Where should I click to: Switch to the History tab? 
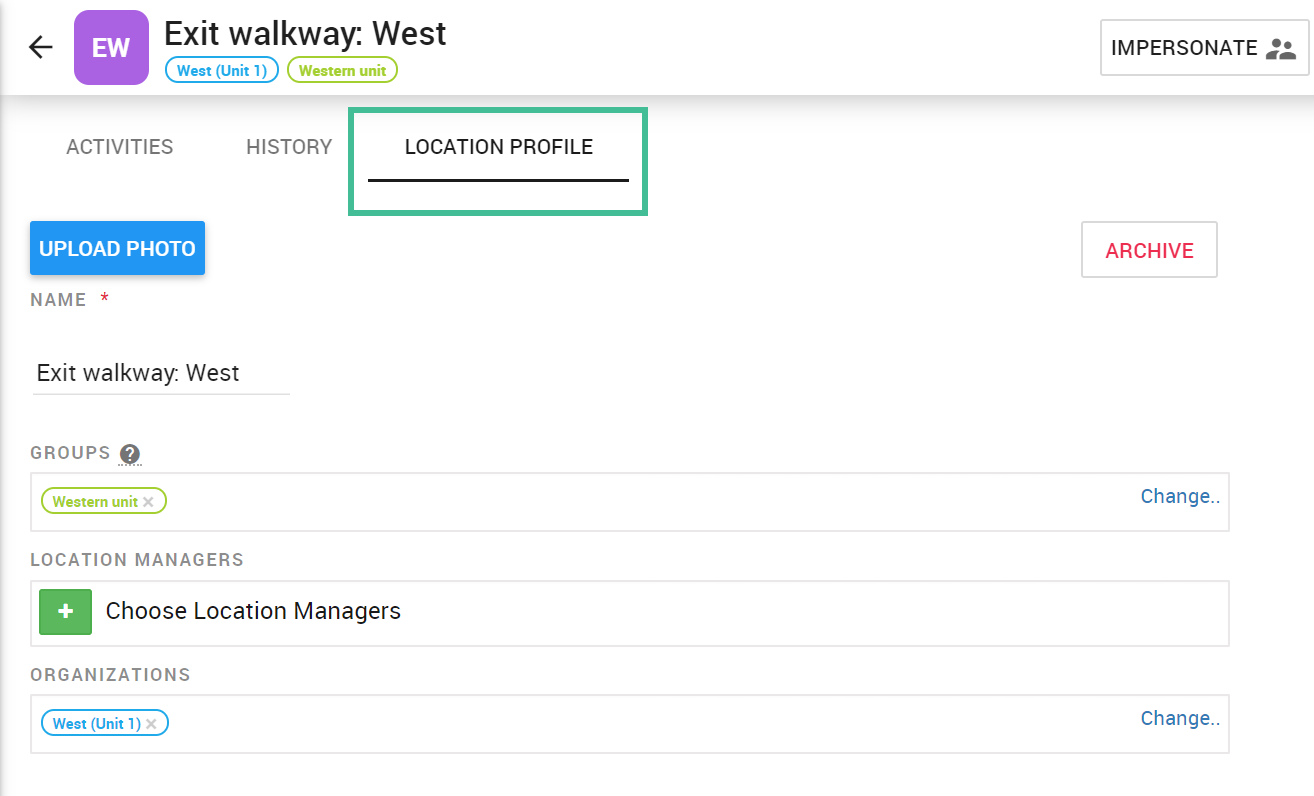(x=289, y=147)
